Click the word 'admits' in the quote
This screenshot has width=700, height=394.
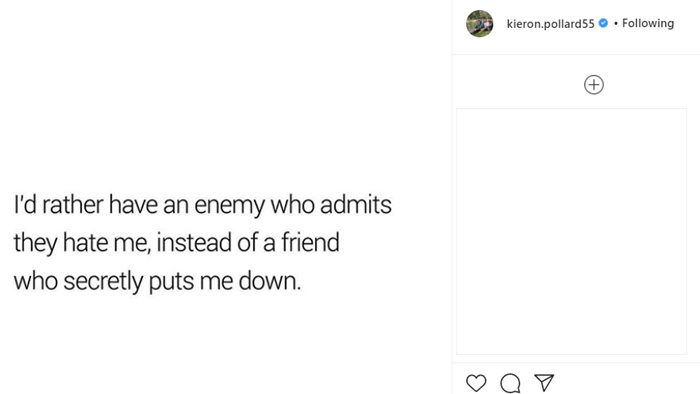(x=356, y=204)
